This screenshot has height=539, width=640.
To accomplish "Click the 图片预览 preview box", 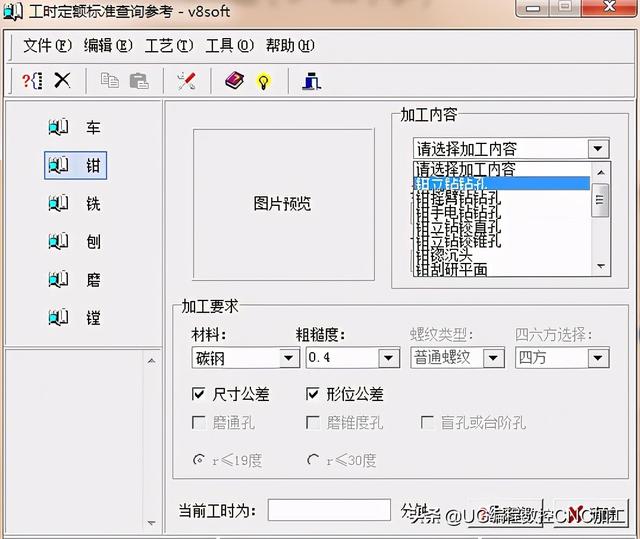I will (283, 204).
